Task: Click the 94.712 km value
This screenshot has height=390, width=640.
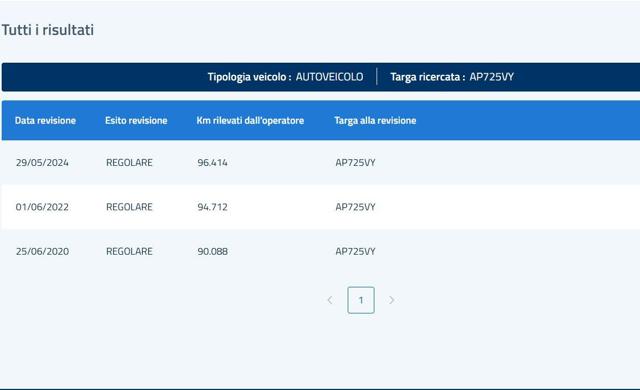Action: tap(213, 207)
